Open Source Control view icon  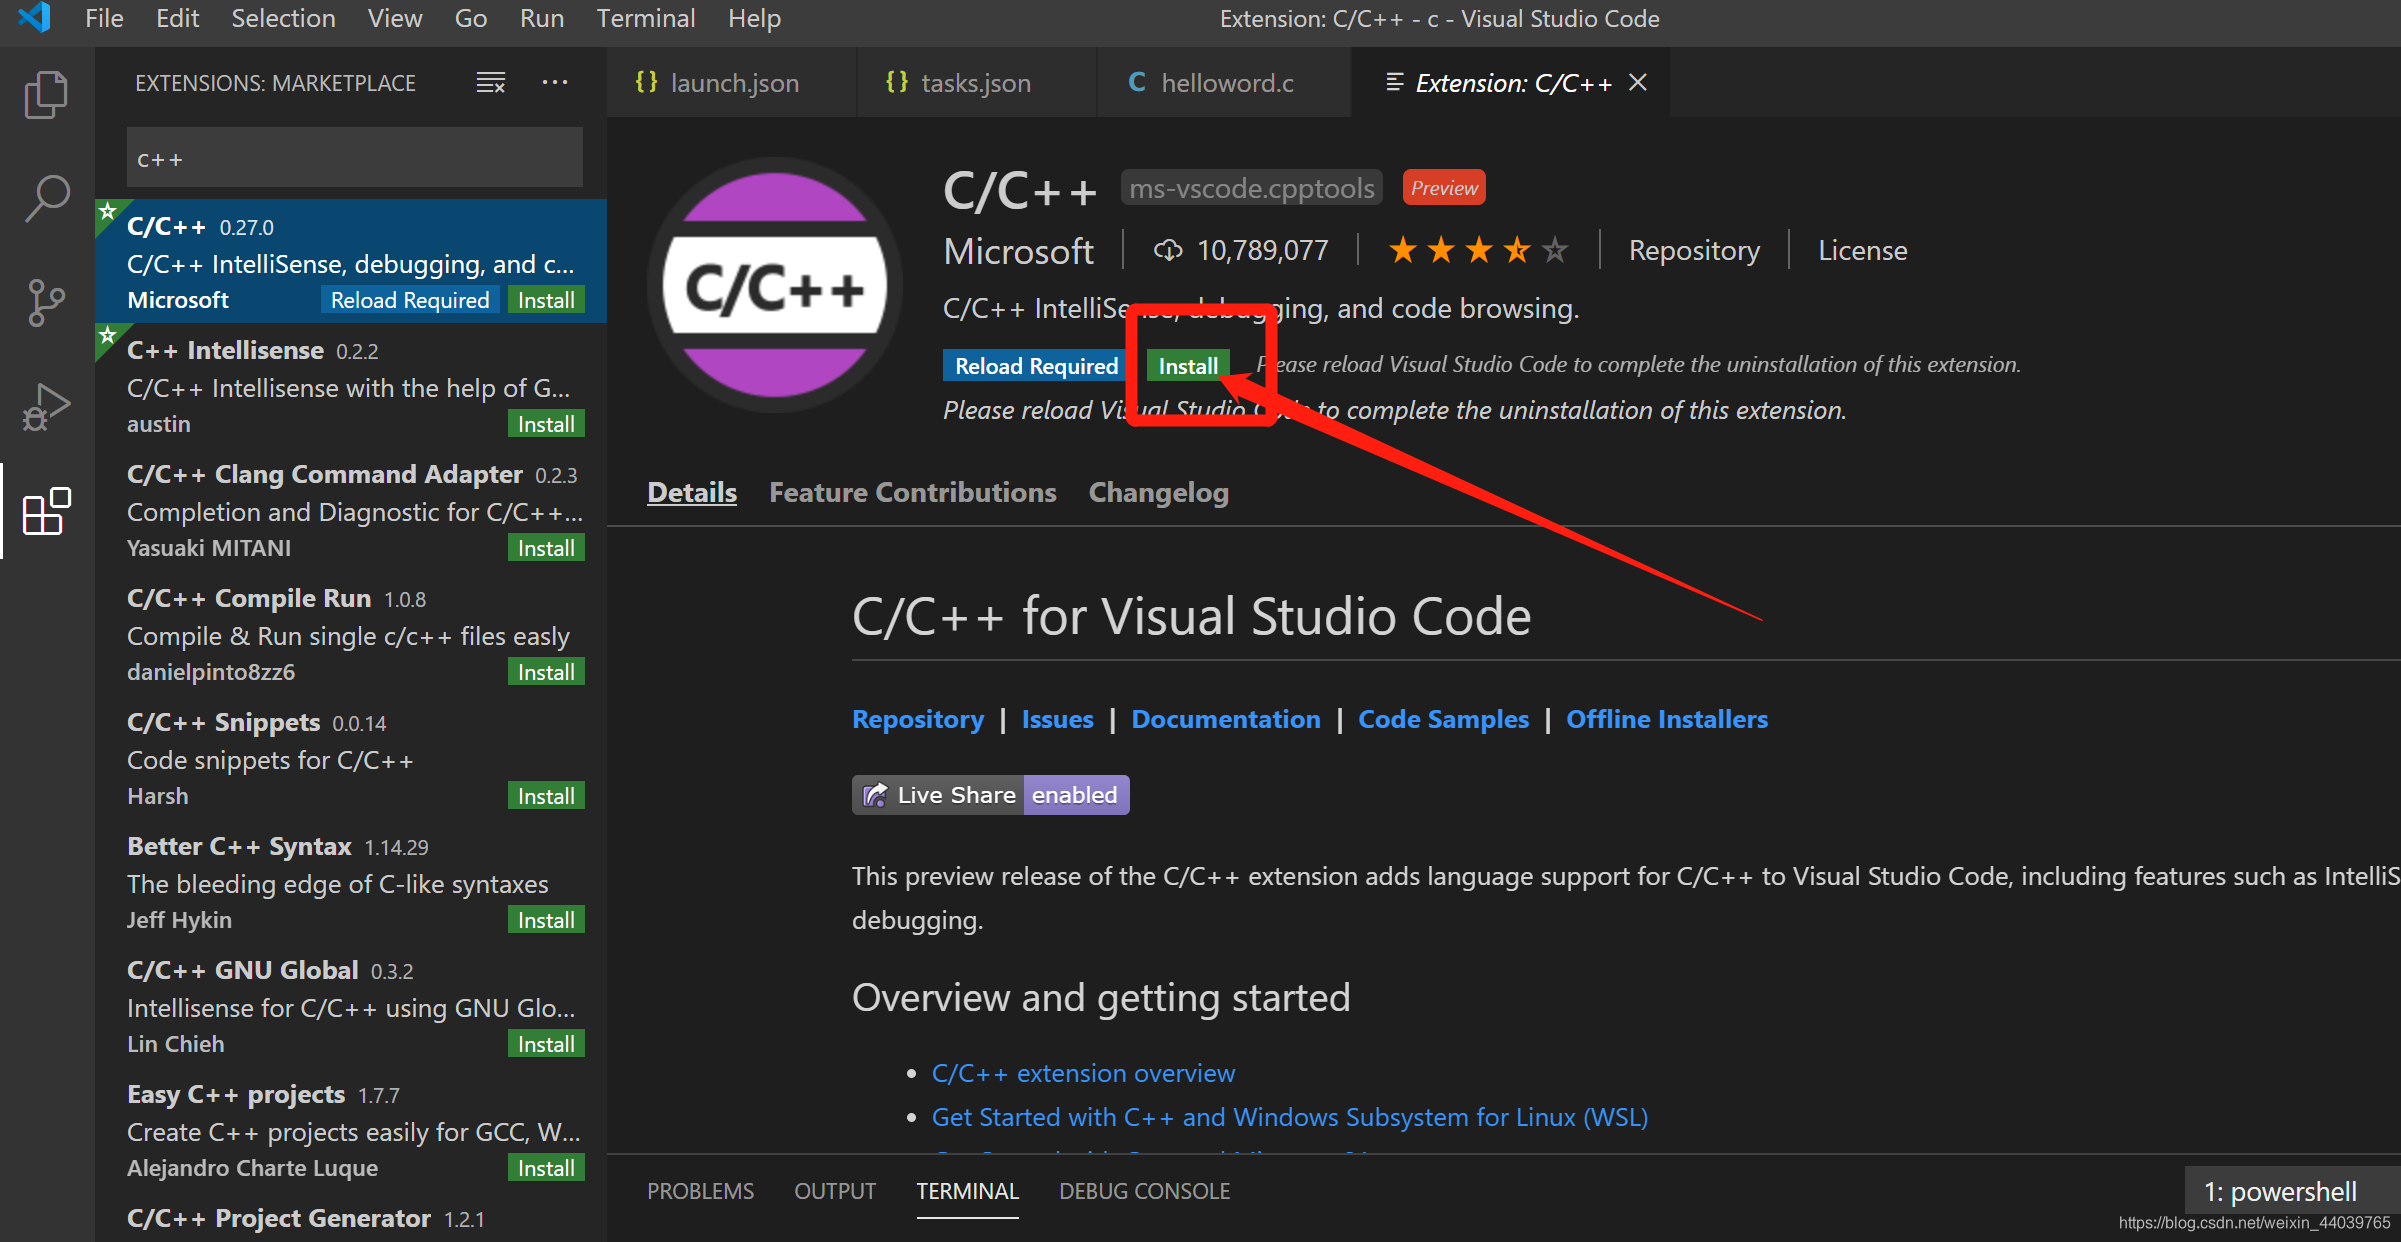click(46, 302)
